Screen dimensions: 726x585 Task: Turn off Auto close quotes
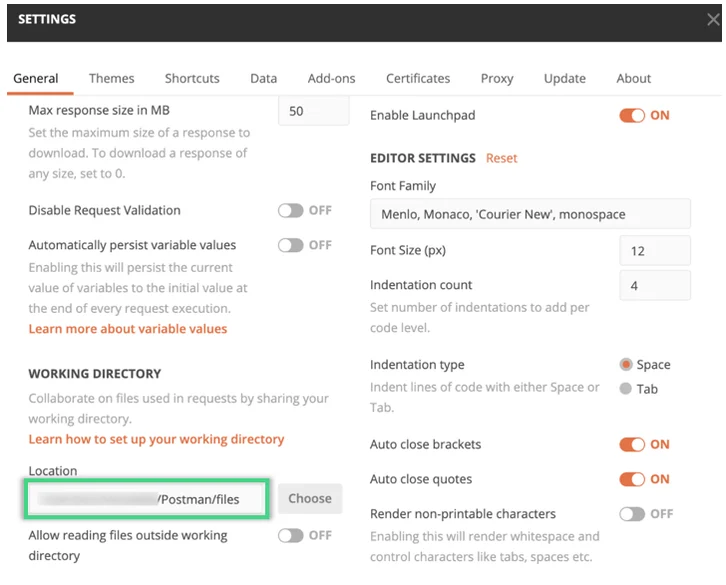pos(632,479)
